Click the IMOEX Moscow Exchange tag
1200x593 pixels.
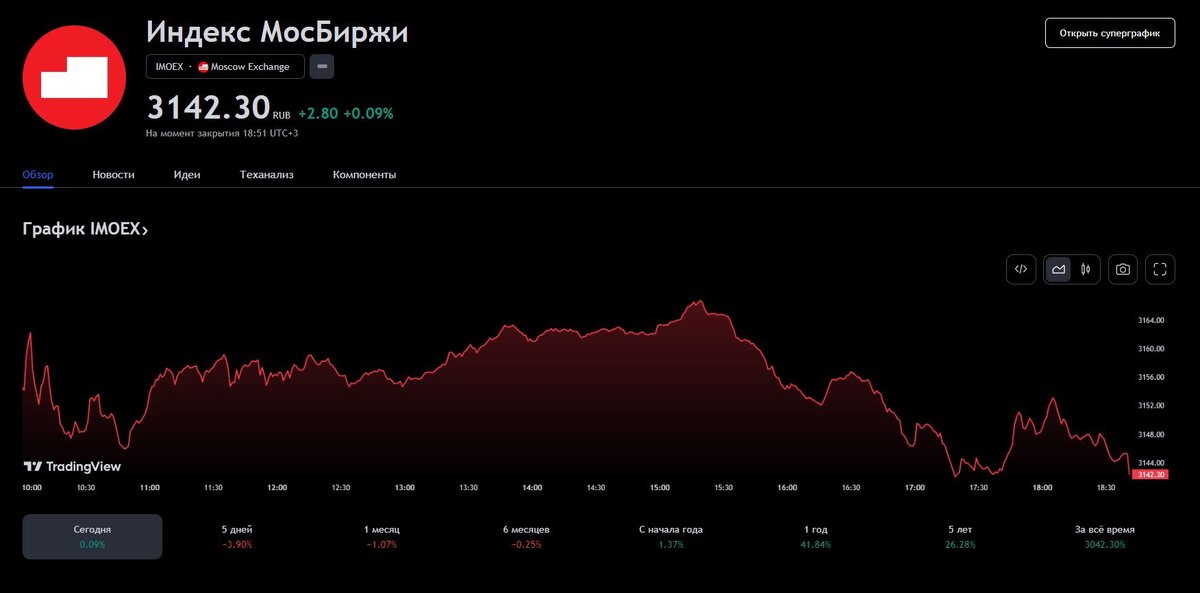coord(225,67)
